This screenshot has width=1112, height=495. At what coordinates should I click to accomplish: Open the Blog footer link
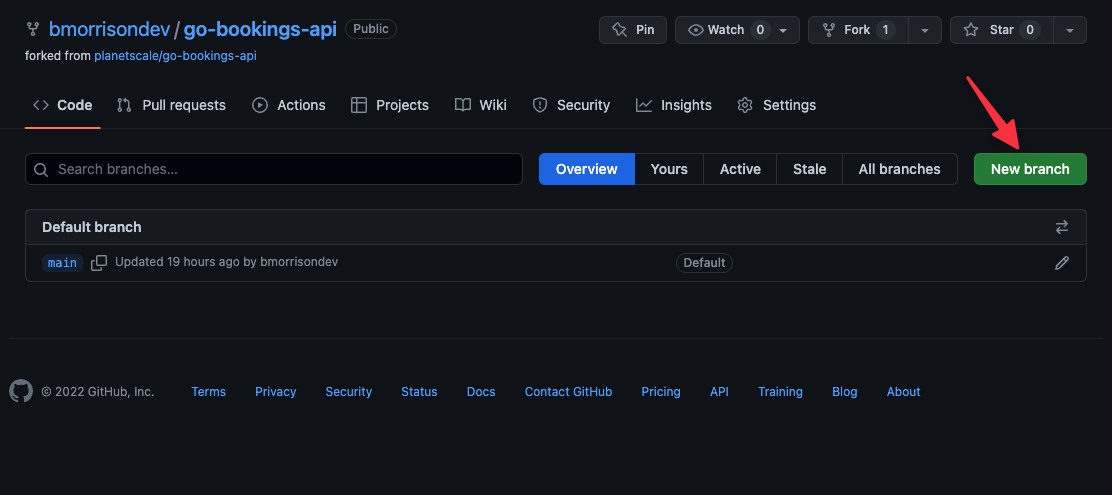(845, 391)
